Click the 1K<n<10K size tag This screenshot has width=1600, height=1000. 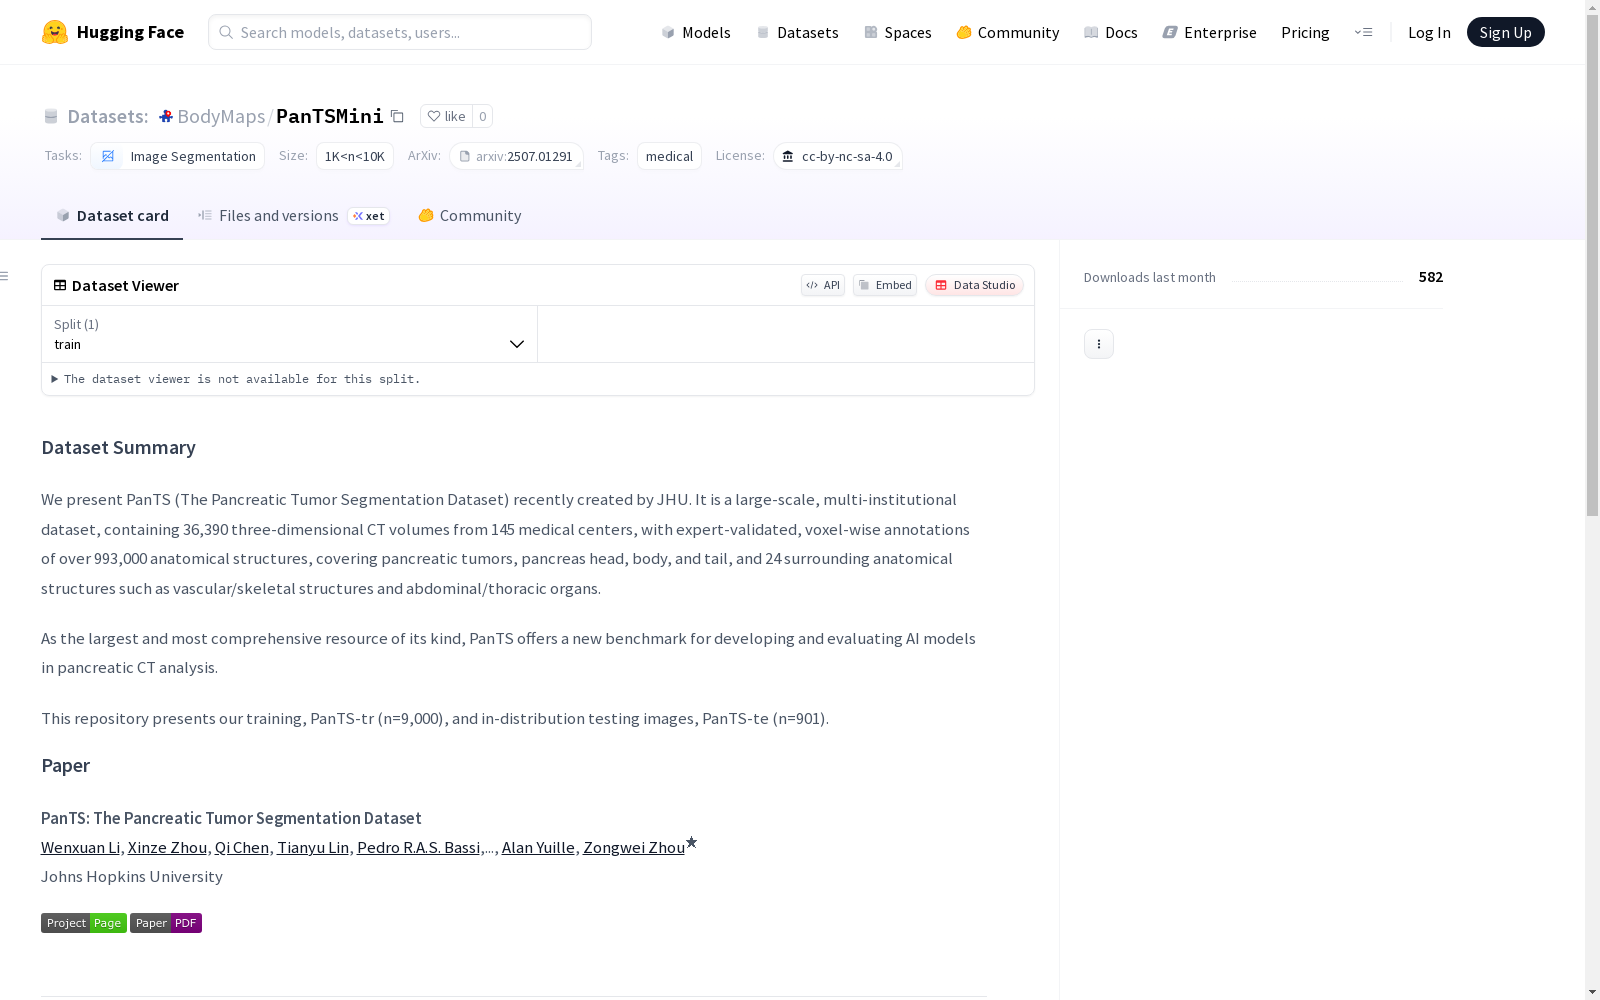pyautogui.click(x=355, y=156)
